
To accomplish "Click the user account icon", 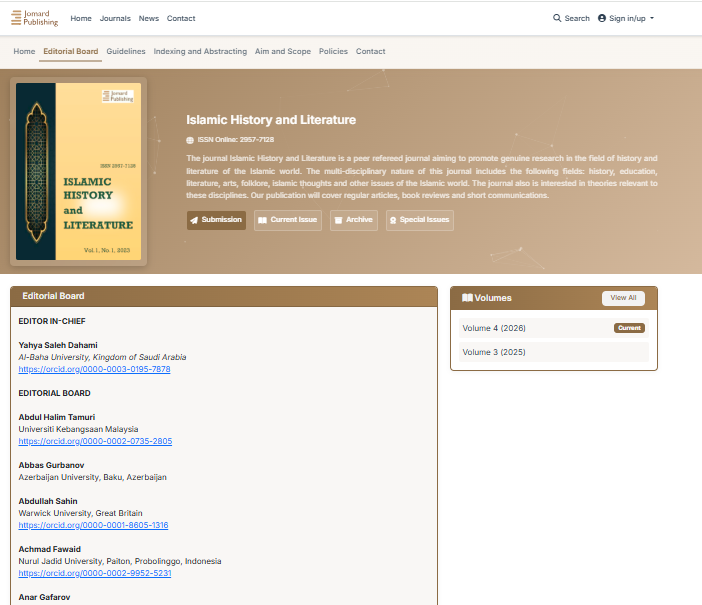I will [602, 18].
